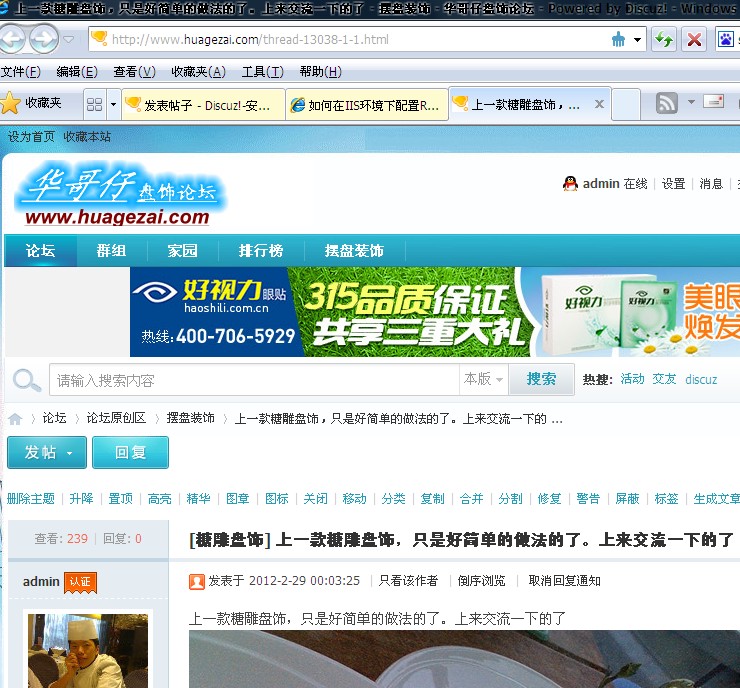Open the address bar dropdown arrow

click(x=637, y=40)
